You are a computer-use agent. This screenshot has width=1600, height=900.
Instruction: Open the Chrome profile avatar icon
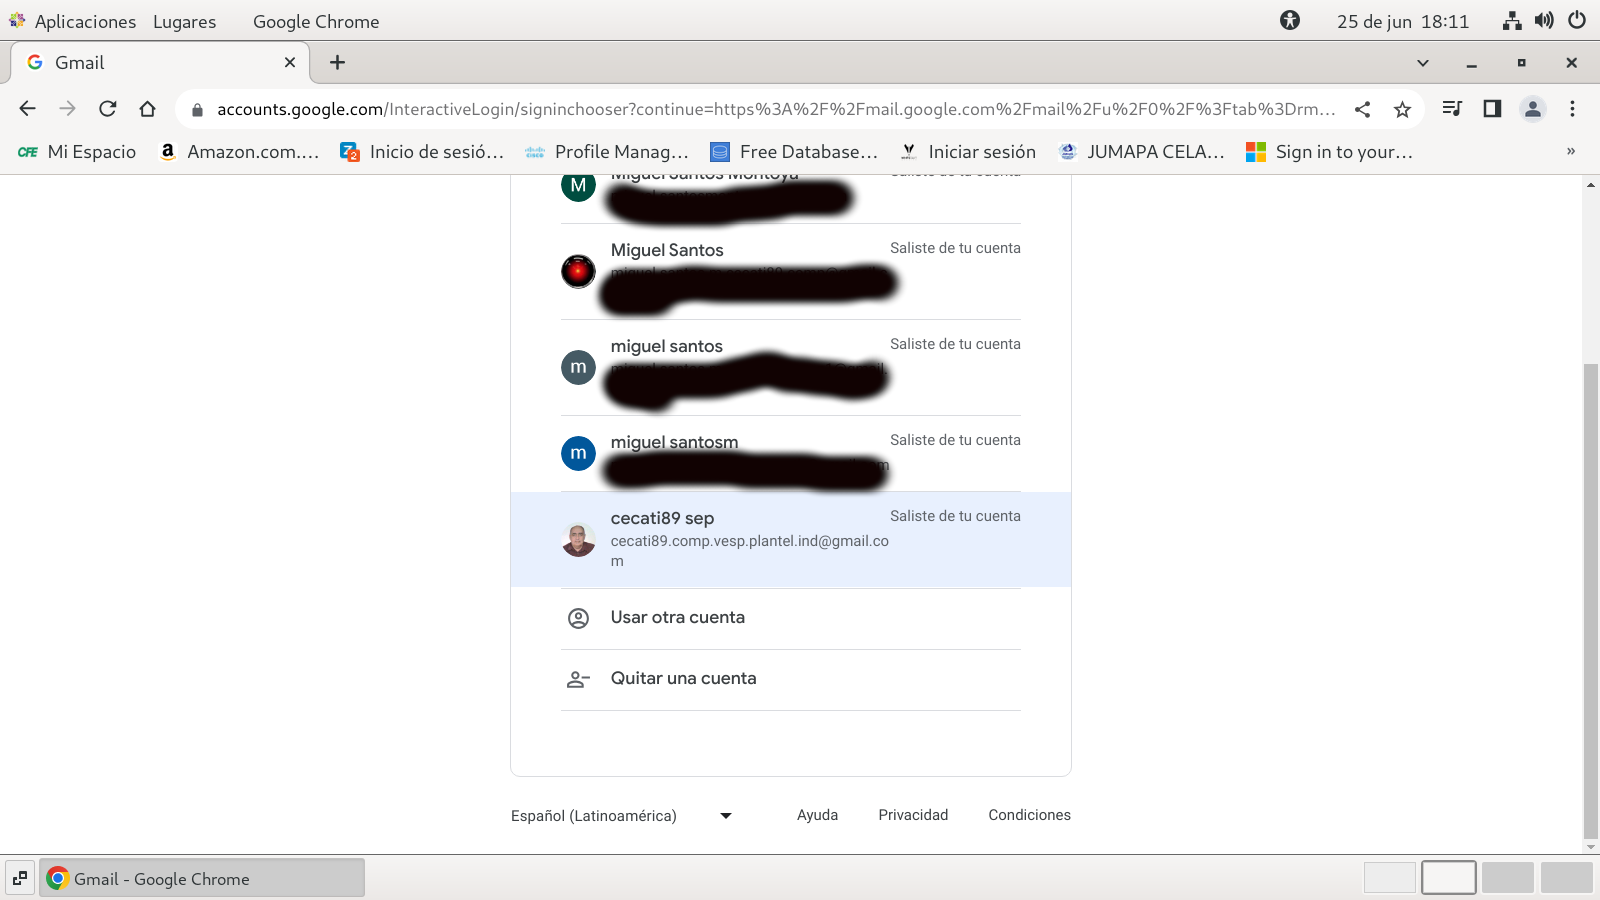1532,109
